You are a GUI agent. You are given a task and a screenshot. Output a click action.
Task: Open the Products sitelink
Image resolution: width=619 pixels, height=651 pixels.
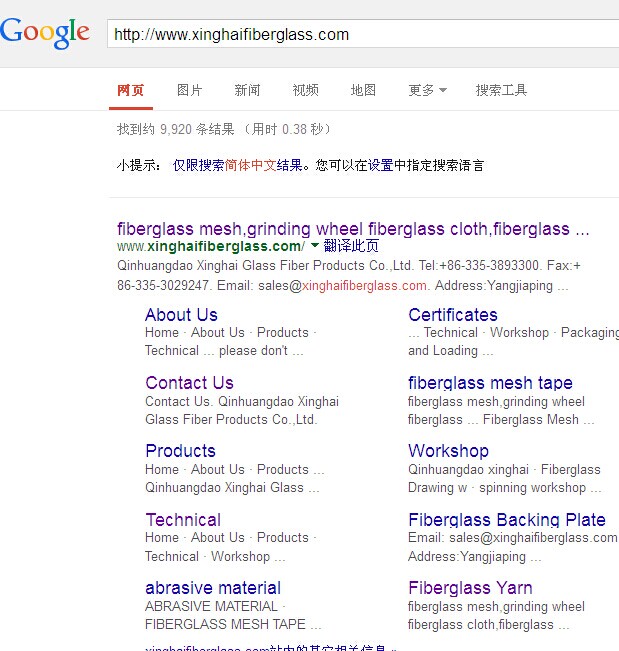pos(181,451)
